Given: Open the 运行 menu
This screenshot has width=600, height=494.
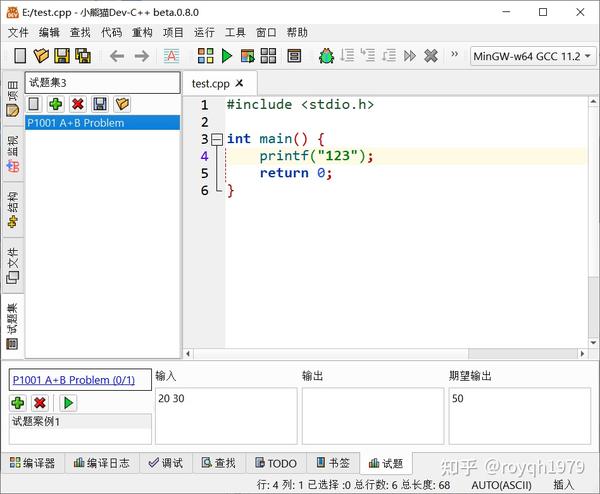Looking at the screenshot, I should tap(204, 33).
